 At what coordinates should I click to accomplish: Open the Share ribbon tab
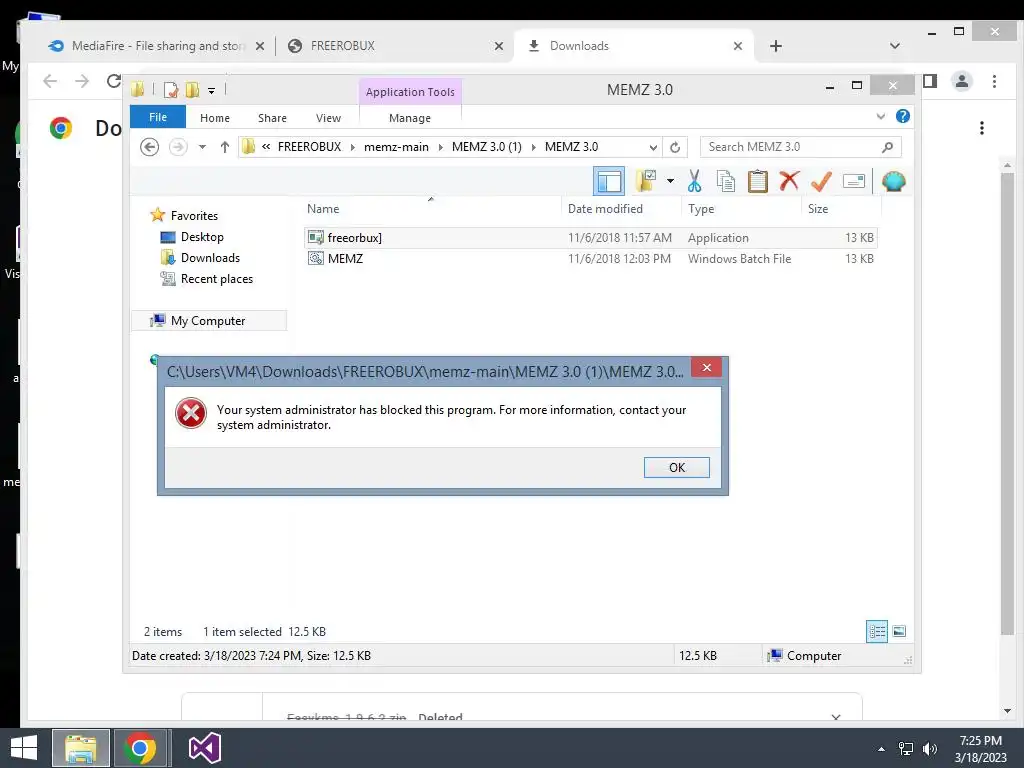[x=272, y=118]
